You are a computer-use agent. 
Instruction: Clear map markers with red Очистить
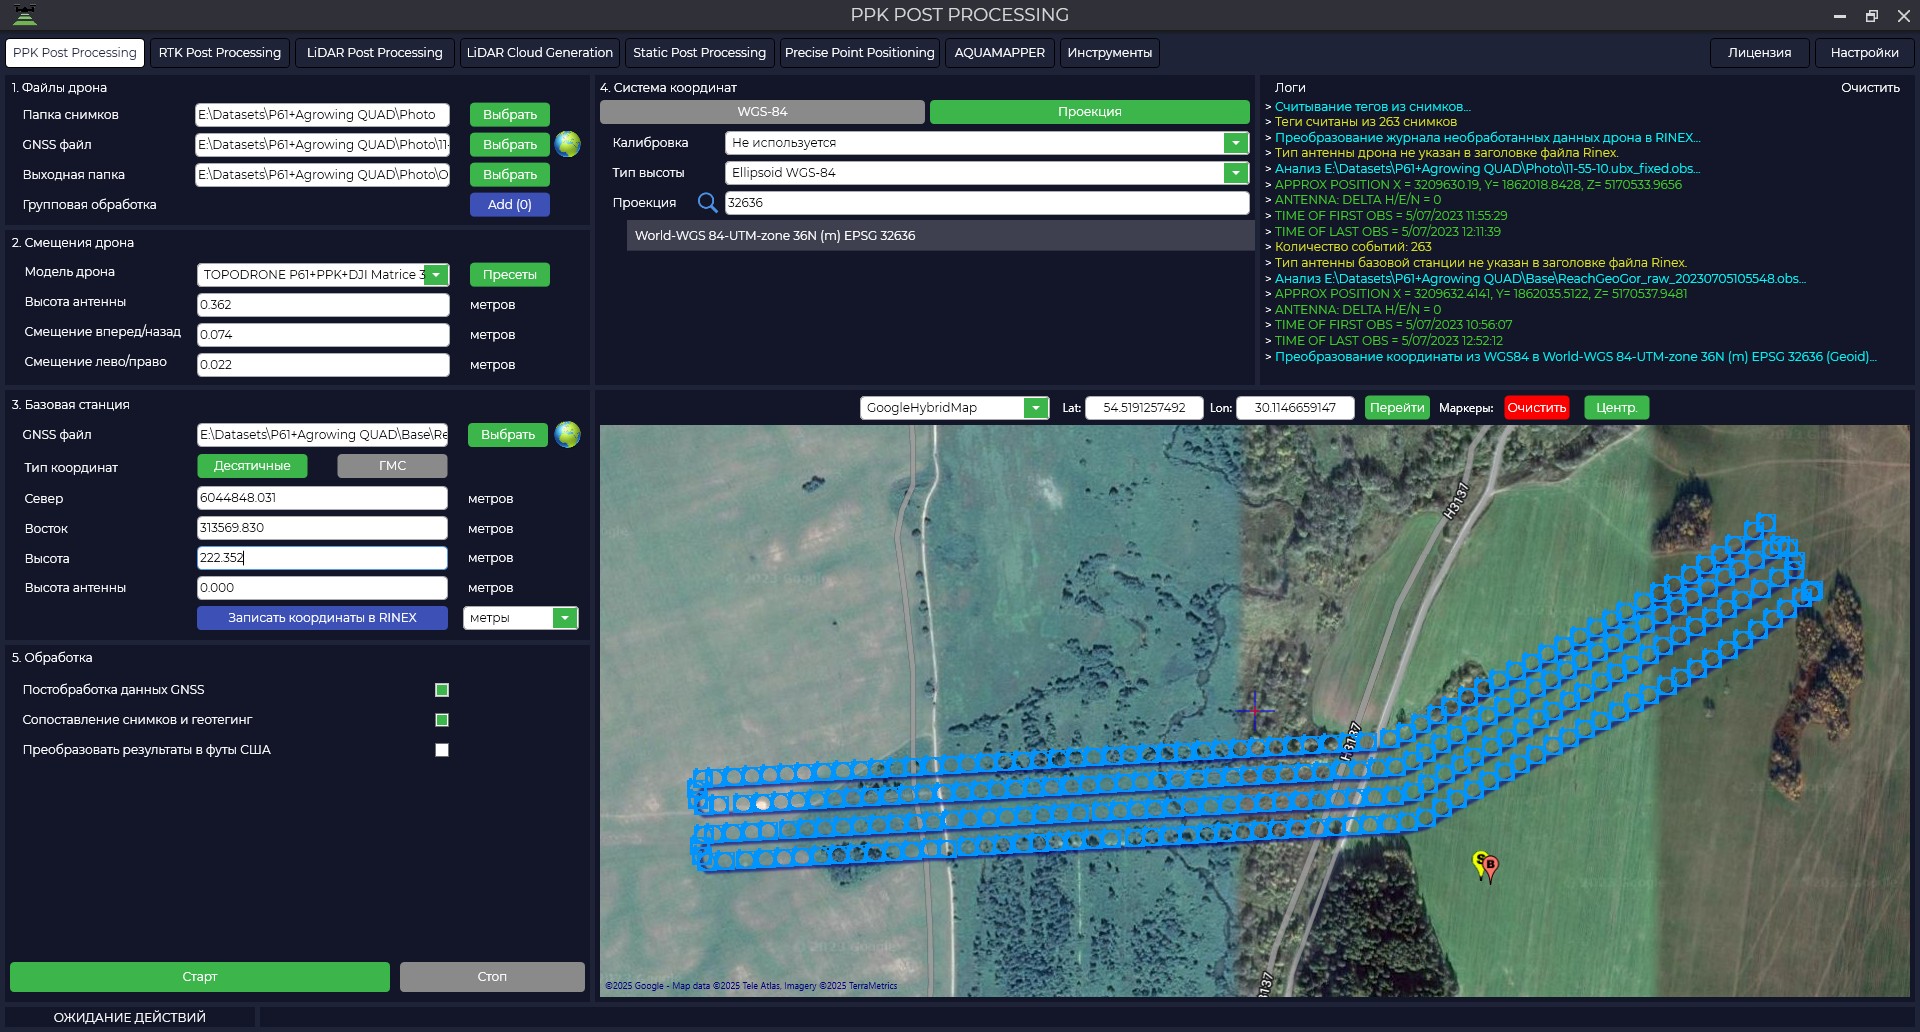(1537, 408)
